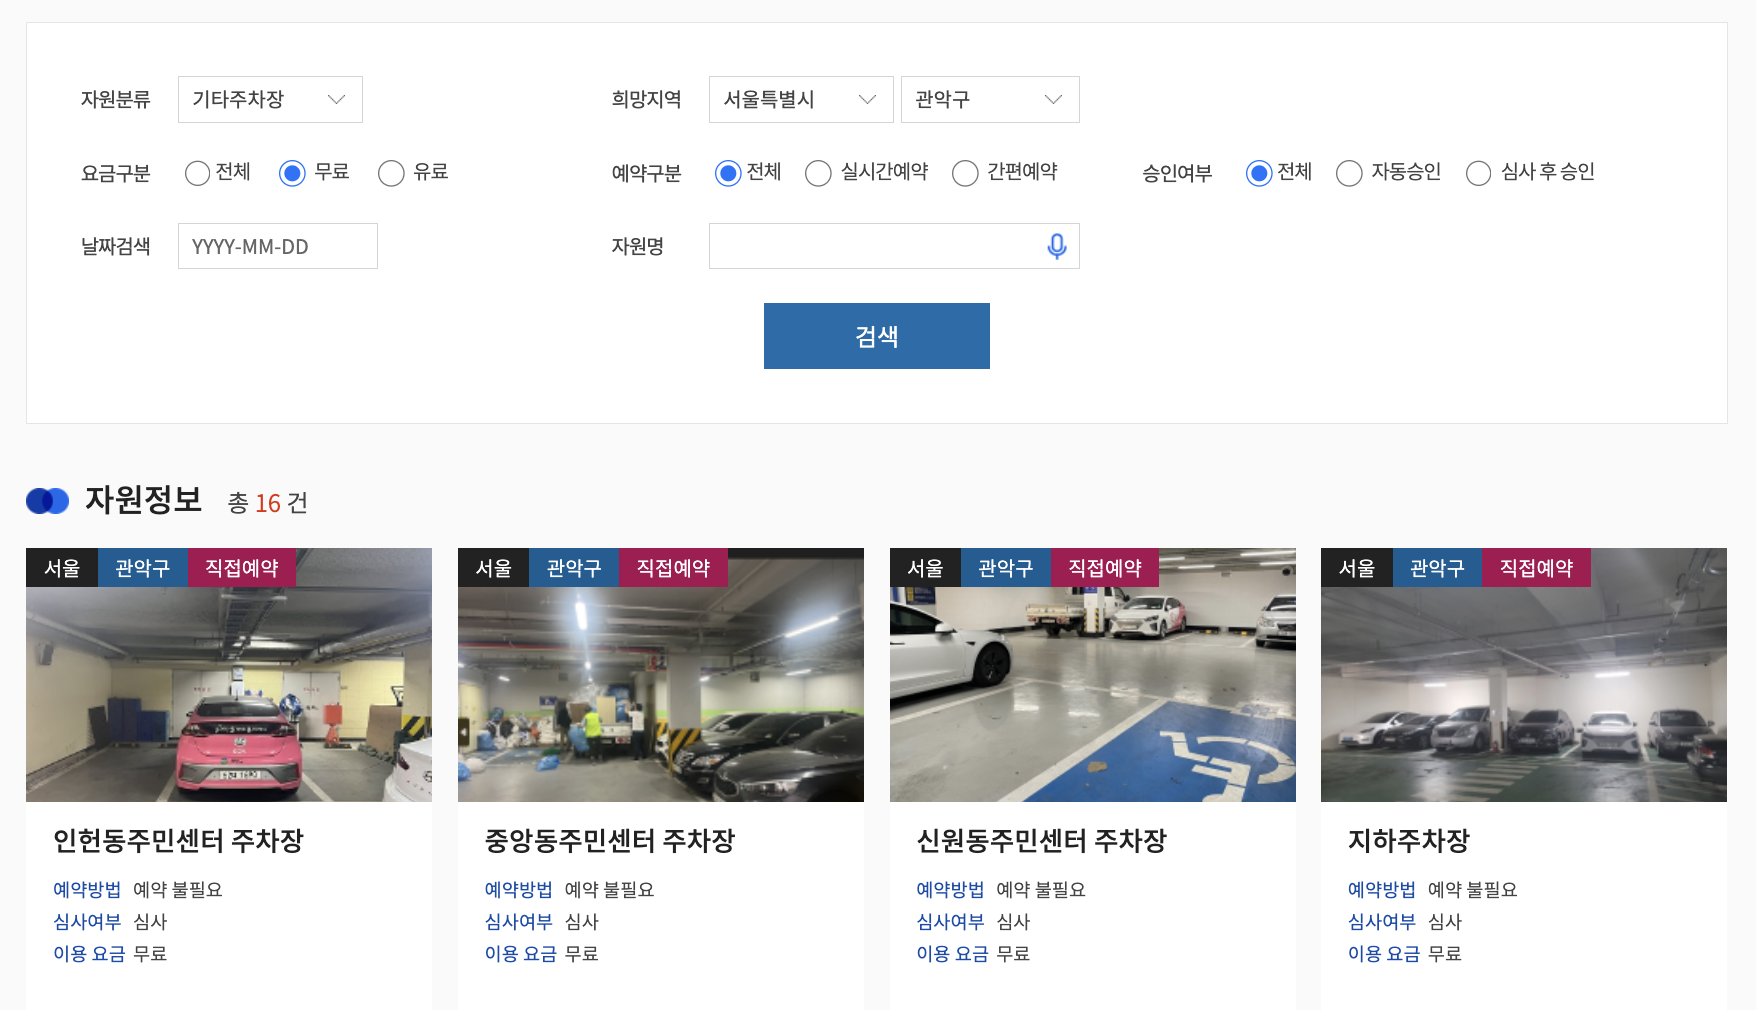Click 직접예약 tag on 지하주차장 card
The height and width of the screenshot is (1010, 1756).
(x=1536, y=568)
